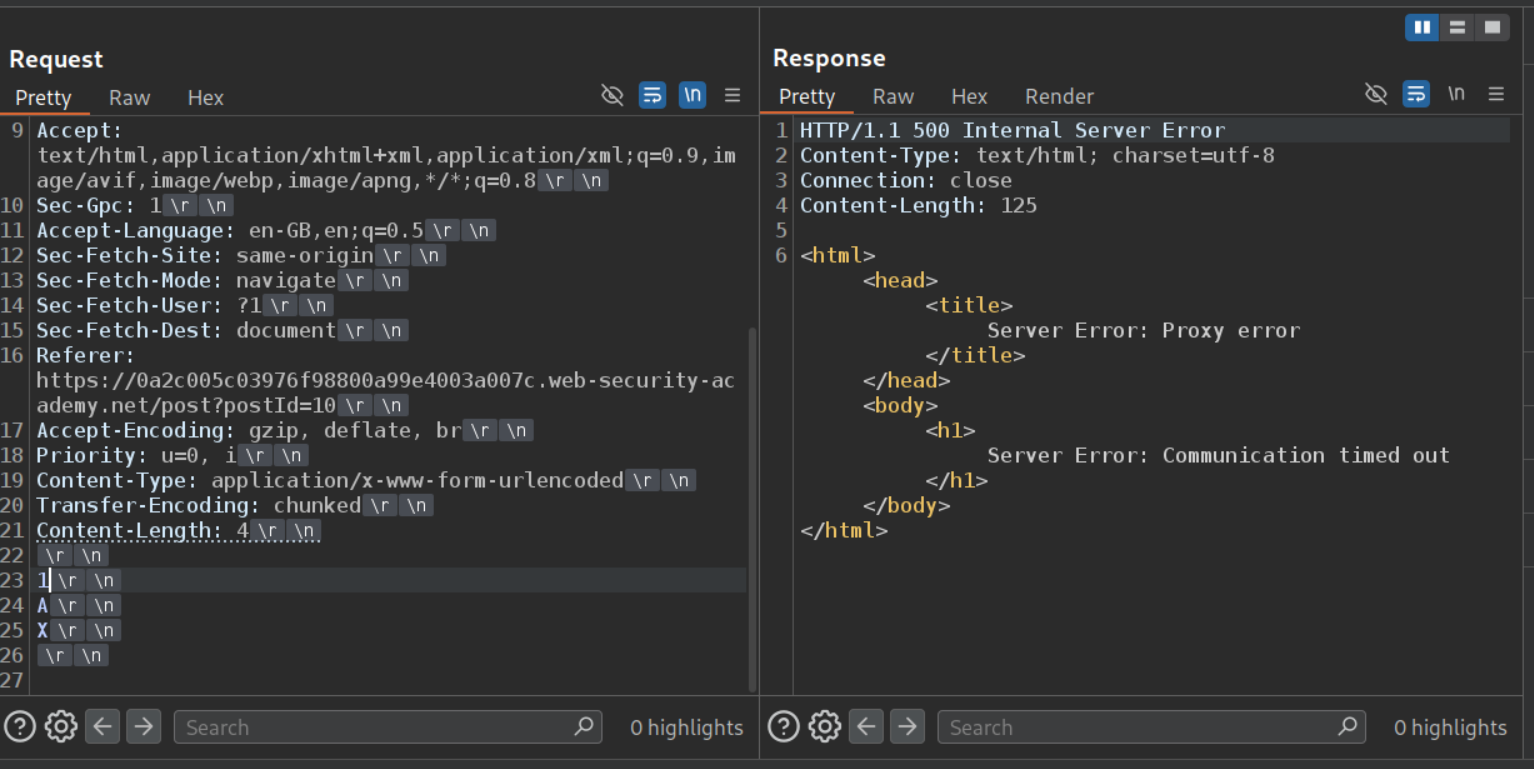Toggle non-printable \n characters in Response
Screen dimensions: 1534x769
[x=1456, y=94]
